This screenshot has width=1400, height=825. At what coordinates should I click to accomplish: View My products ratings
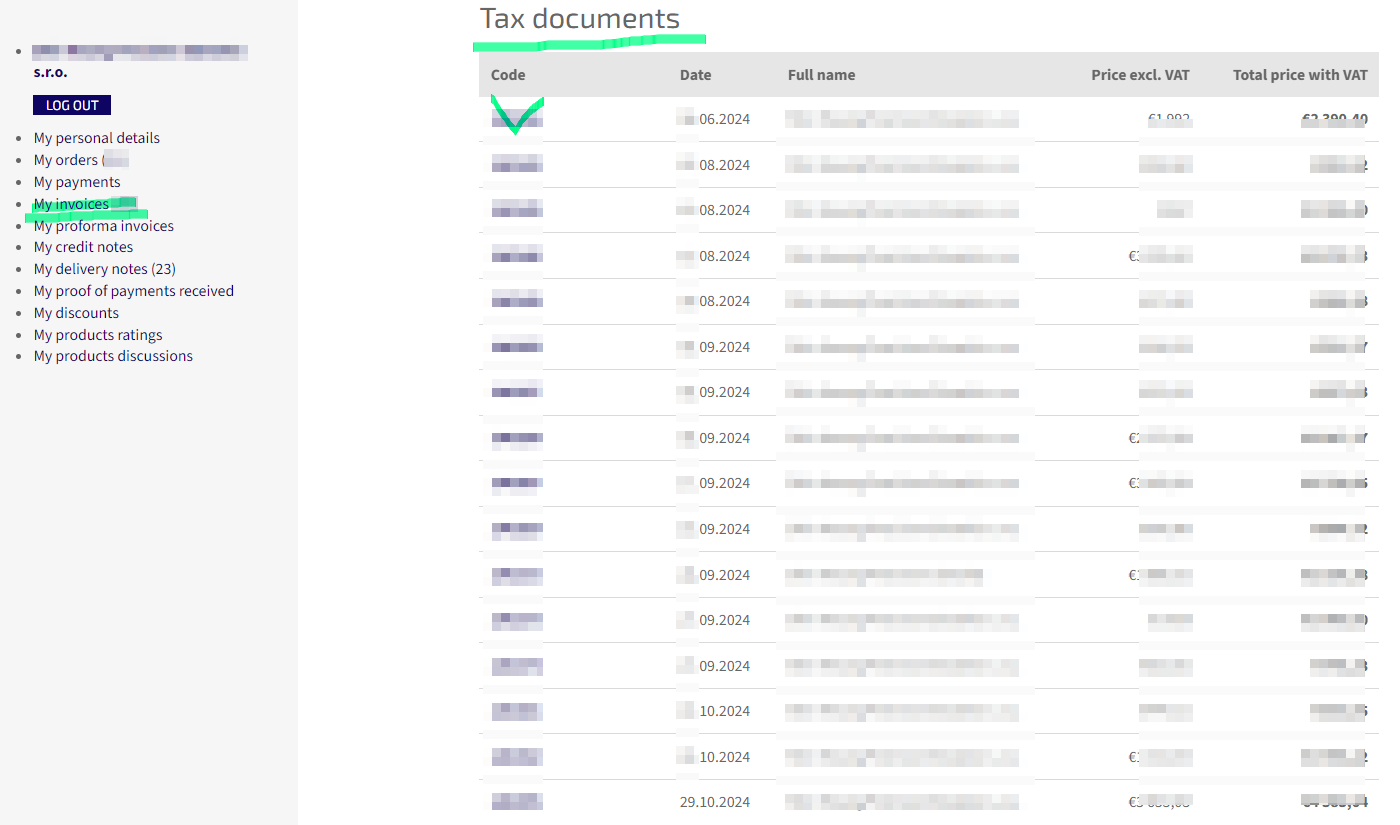[x=98, y=335]
